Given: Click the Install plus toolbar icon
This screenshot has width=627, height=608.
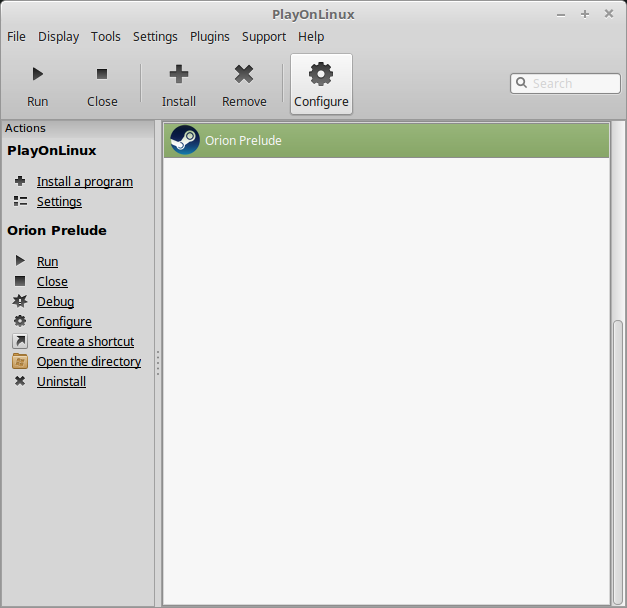Looking at the screenshot, I should tap(179, 74).
